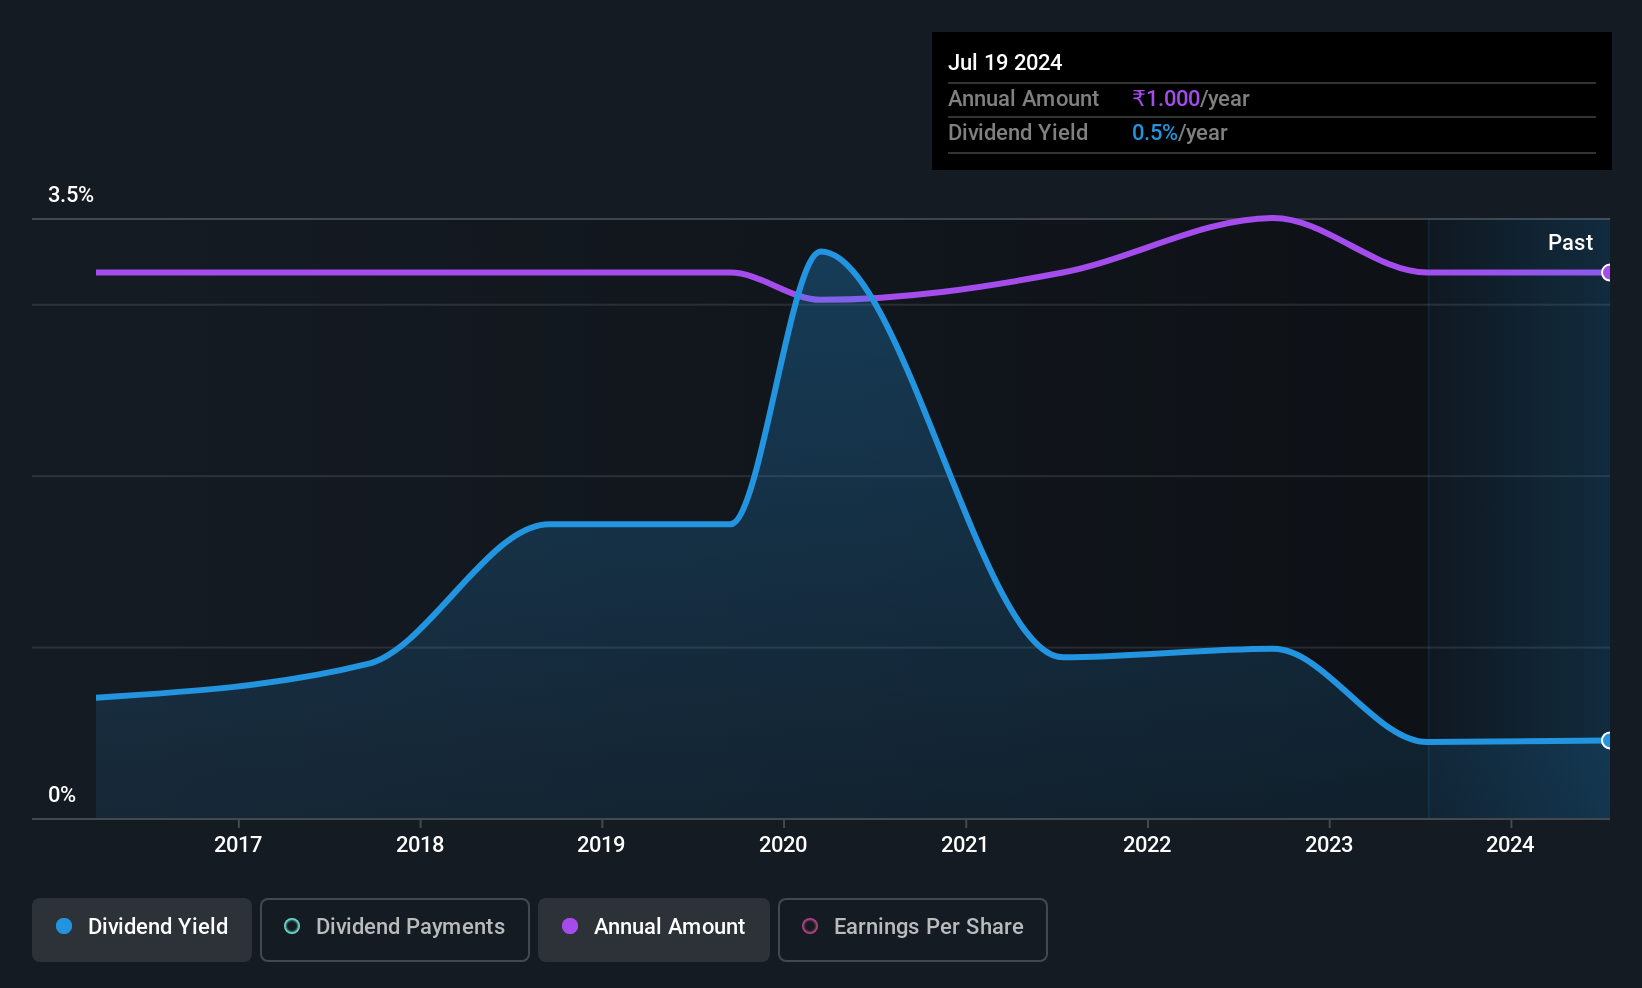This screenshot has width=1642, height=988.
Task: Show the Earnings Per Share series
Action: click(x=912, y=929)
